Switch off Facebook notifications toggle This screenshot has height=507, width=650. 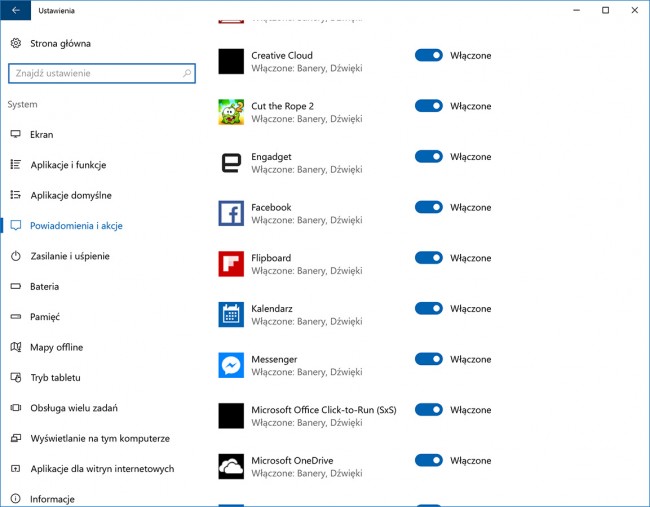click(x=429, y=207)
